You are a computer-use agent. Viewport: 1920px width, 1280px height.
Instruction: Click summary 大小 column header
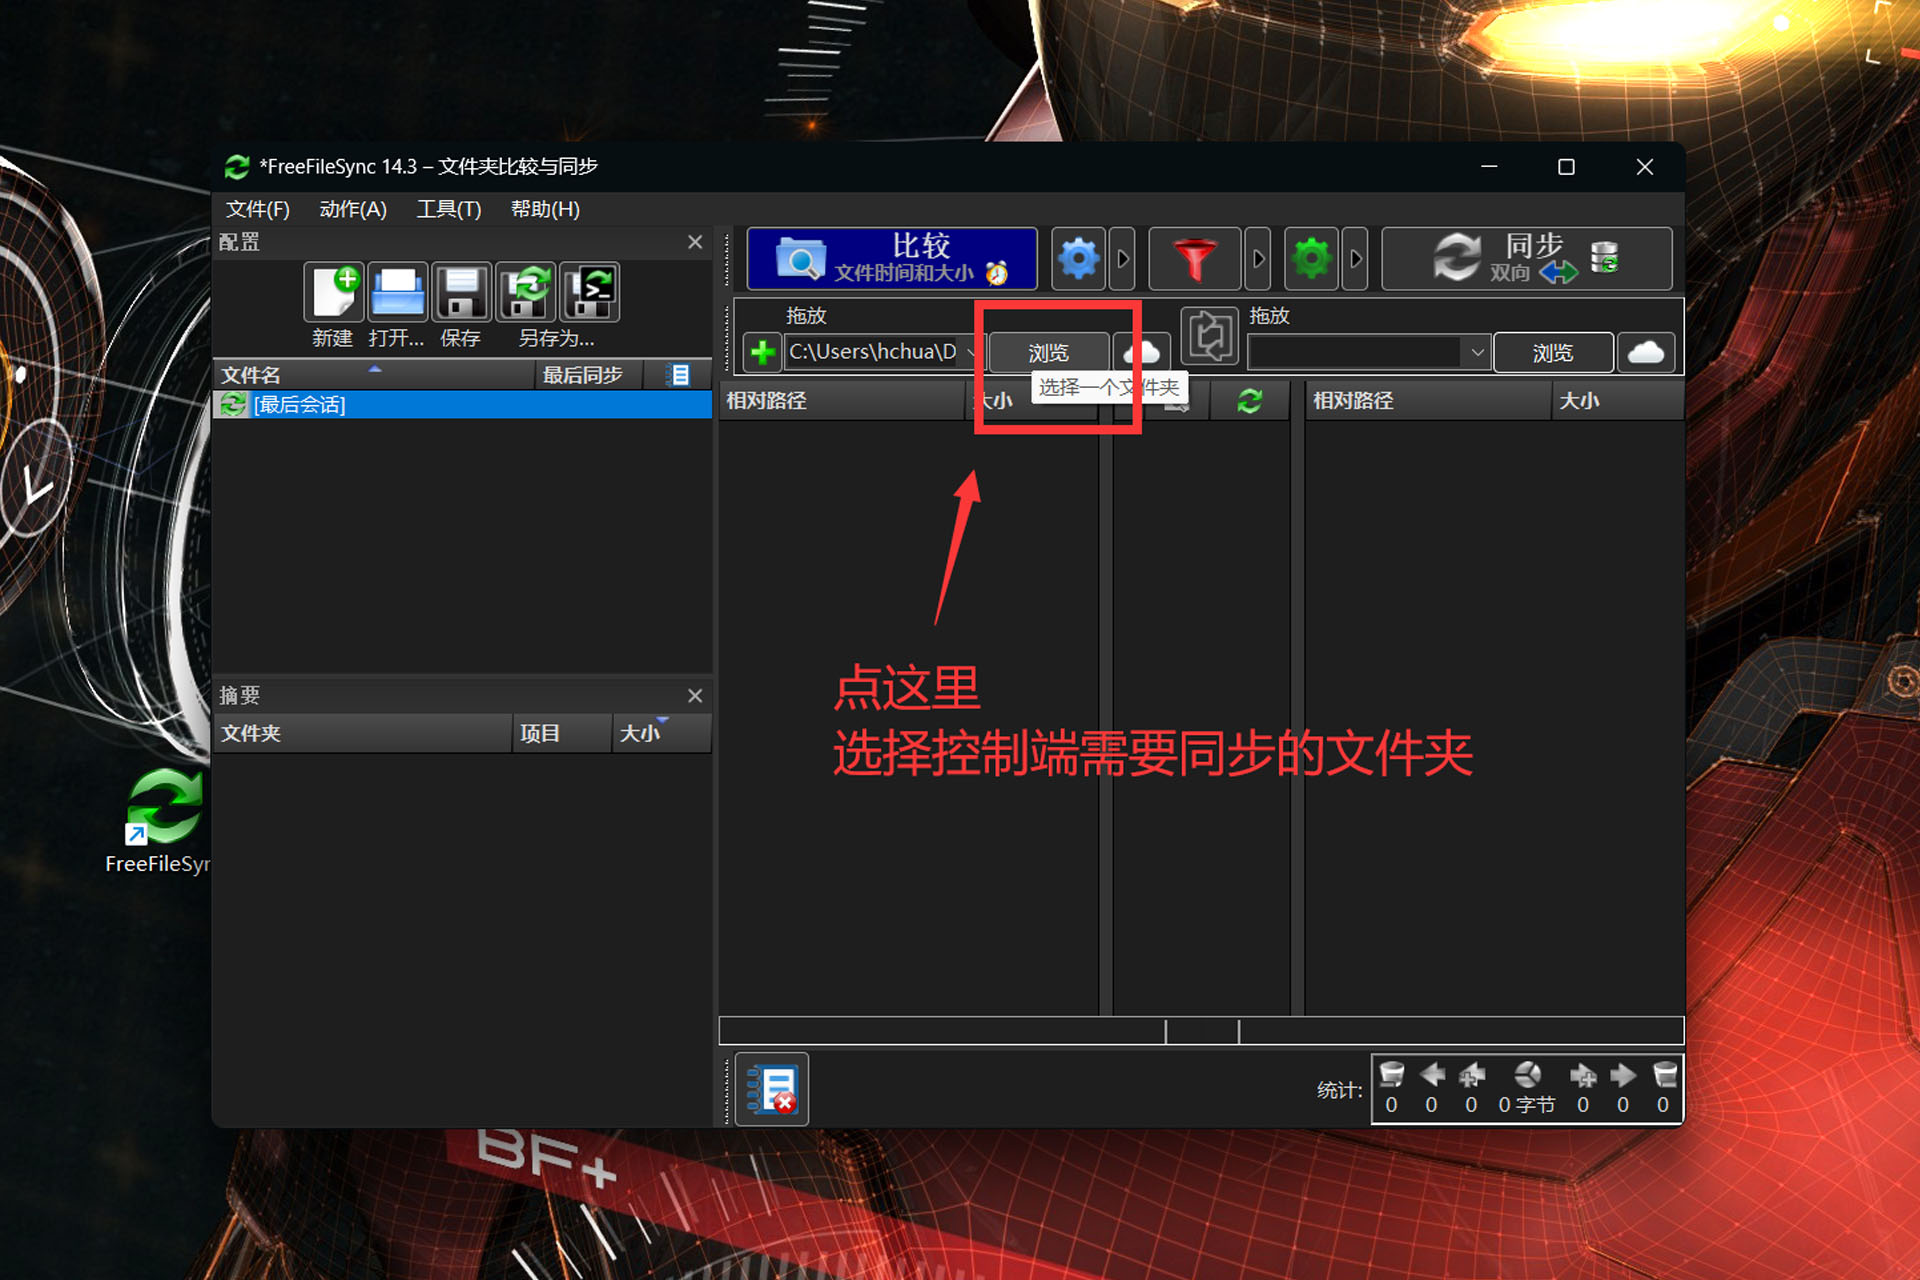coord(661,733)
